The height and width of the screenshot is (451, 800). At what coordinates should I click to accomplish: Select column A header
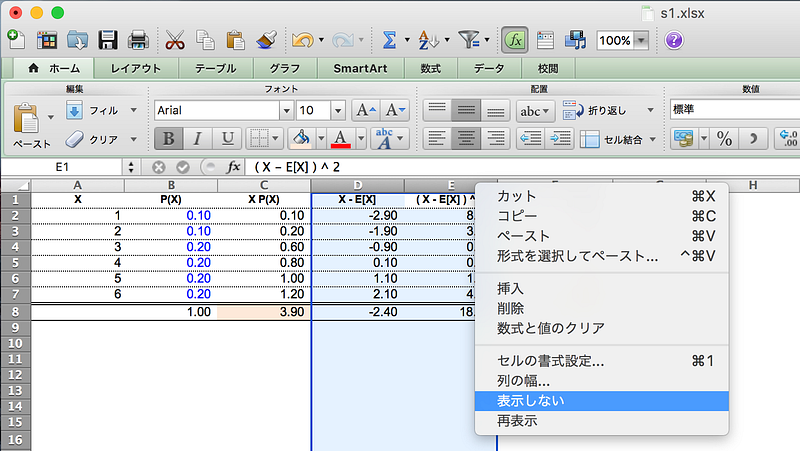[78, 185]
